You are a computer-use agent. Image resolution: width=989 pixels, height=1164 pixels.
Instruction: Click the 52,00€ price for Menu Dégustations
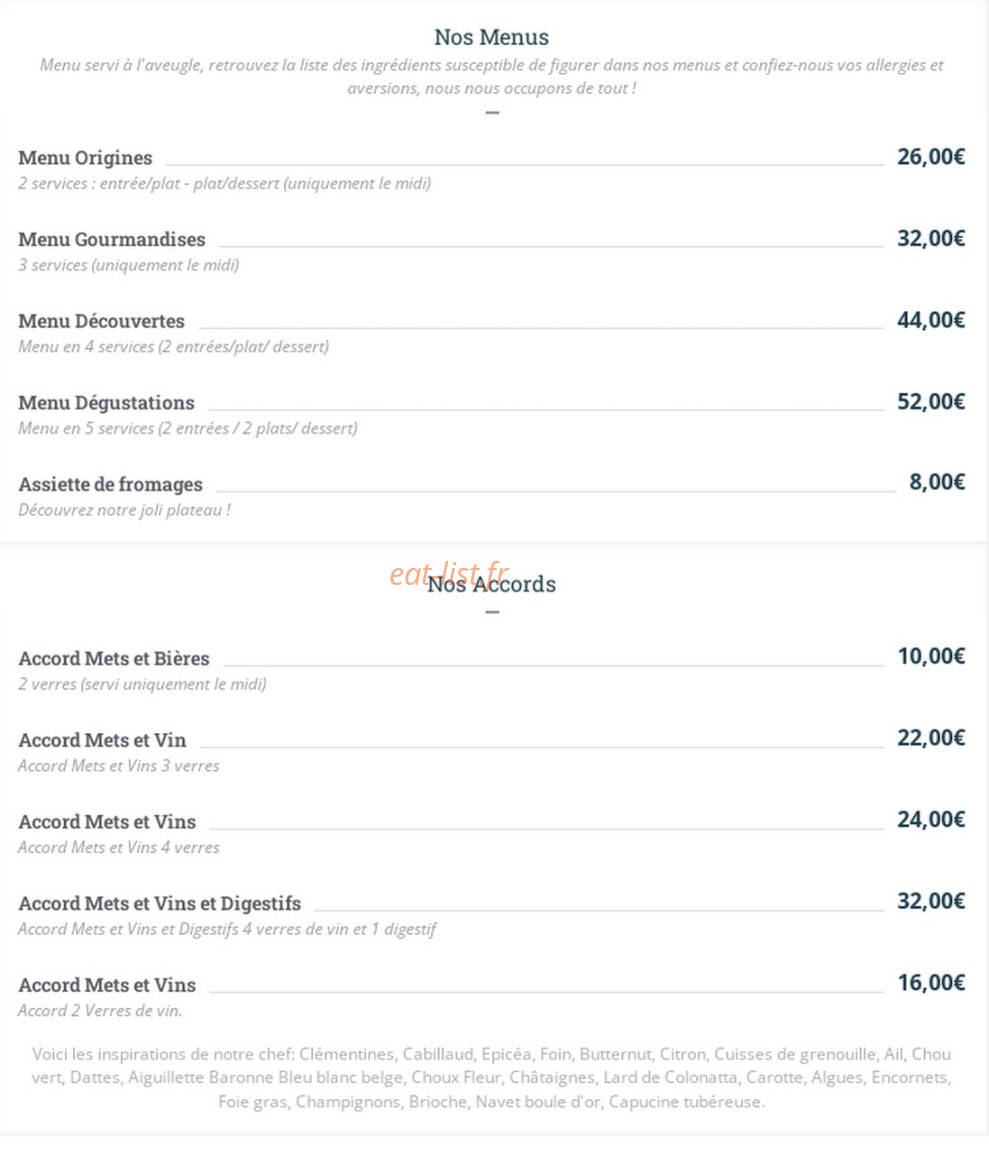pos(931,402)
